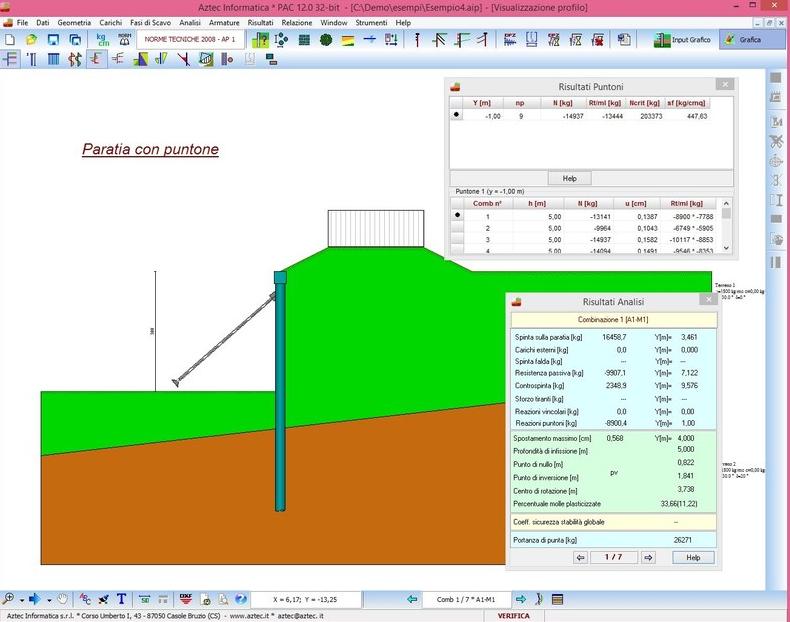This screenshot has width=790, height=622.
Task: Click the blue help question-mark icon
Action: coord(241,599)
